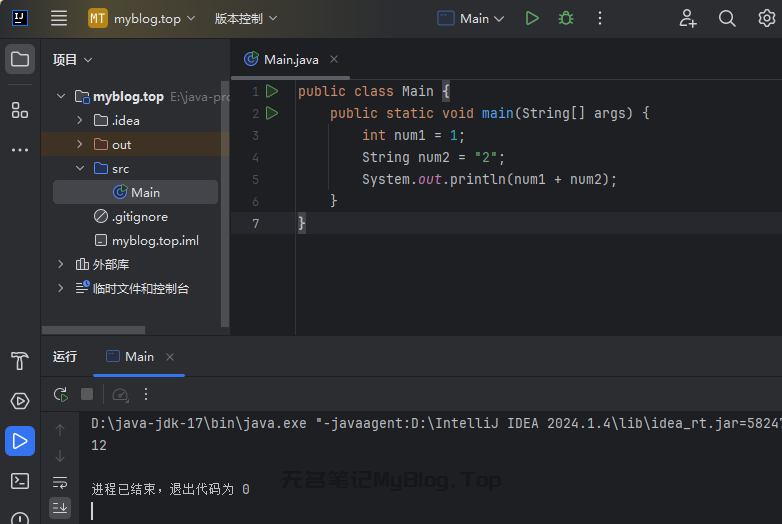Image resolution: width=782 pixels, height=524 pixels.
Task: Open the myblog.top project dropdown
Action: click(x=142, y=19)
